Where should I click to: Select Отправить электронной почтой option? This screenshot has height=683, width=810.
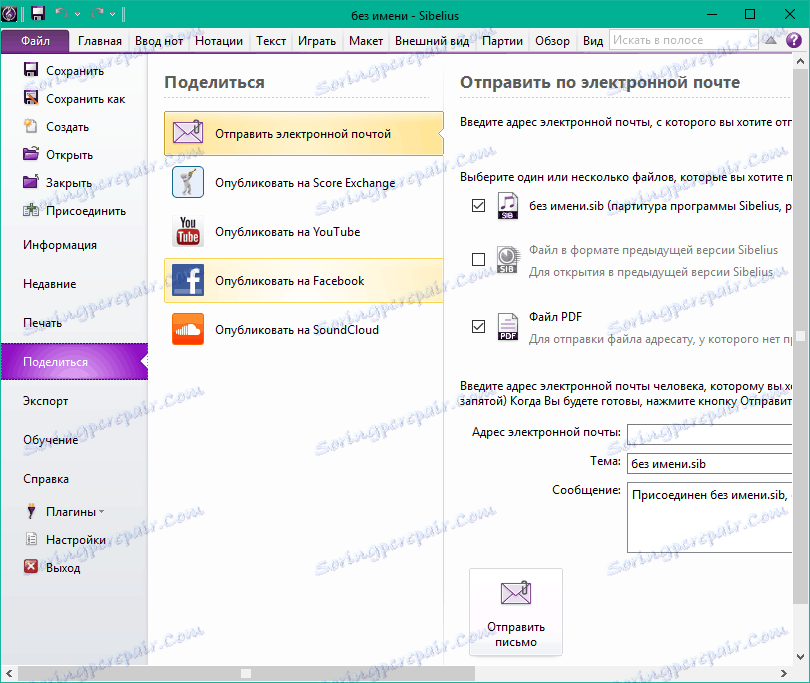pyautogui.click(x=304, y=133)
